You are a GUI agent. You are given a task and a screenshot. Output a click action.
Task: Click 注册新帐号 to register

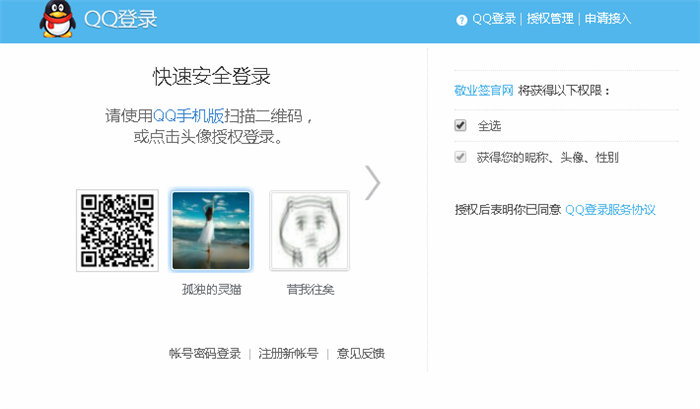click(x=288, y=353)
